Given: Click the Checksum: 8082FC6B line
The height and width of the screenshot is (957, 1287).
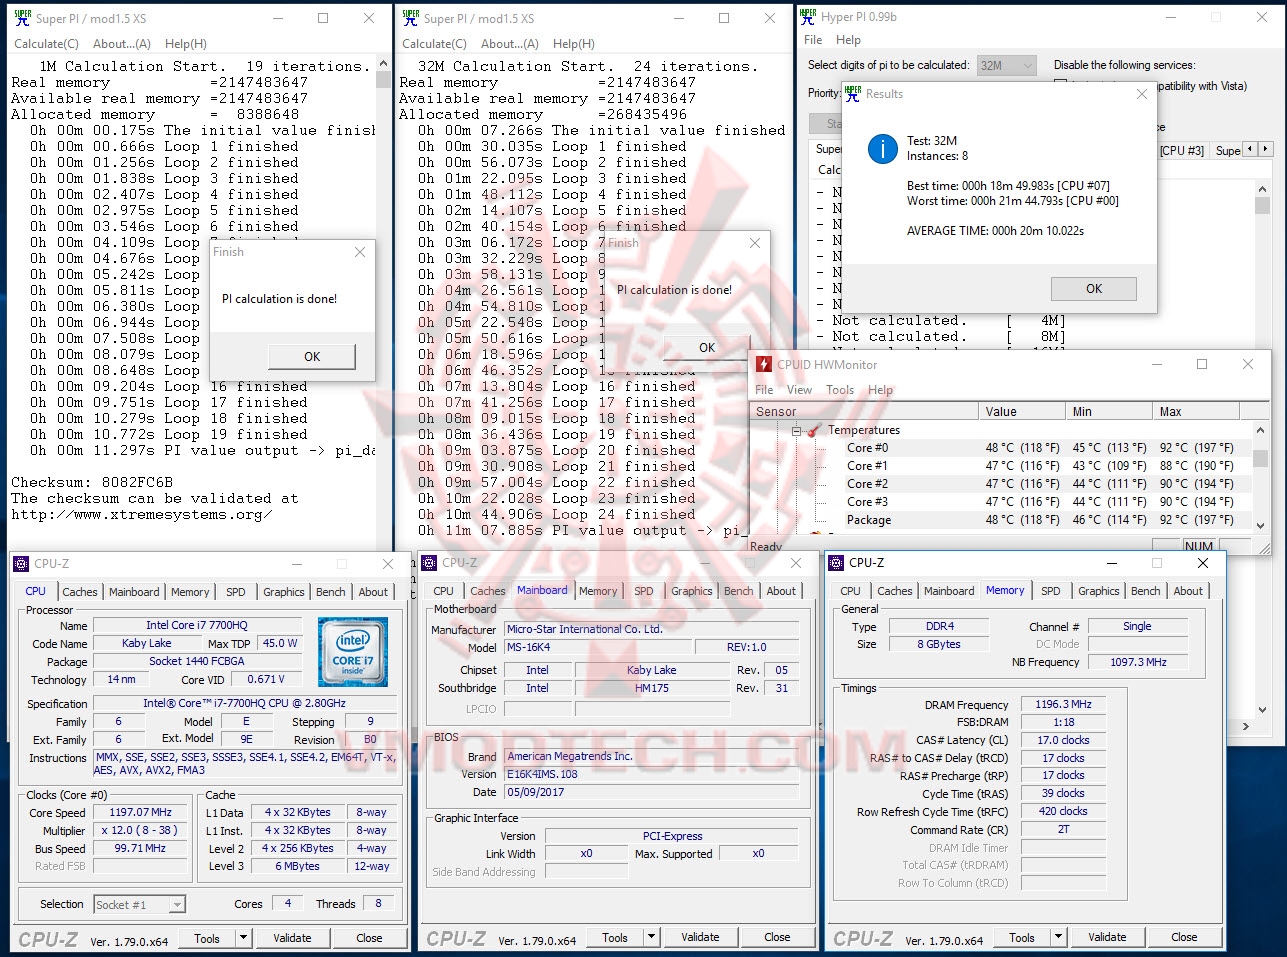Looking at the screenshot, I should [x=92, y=483].
